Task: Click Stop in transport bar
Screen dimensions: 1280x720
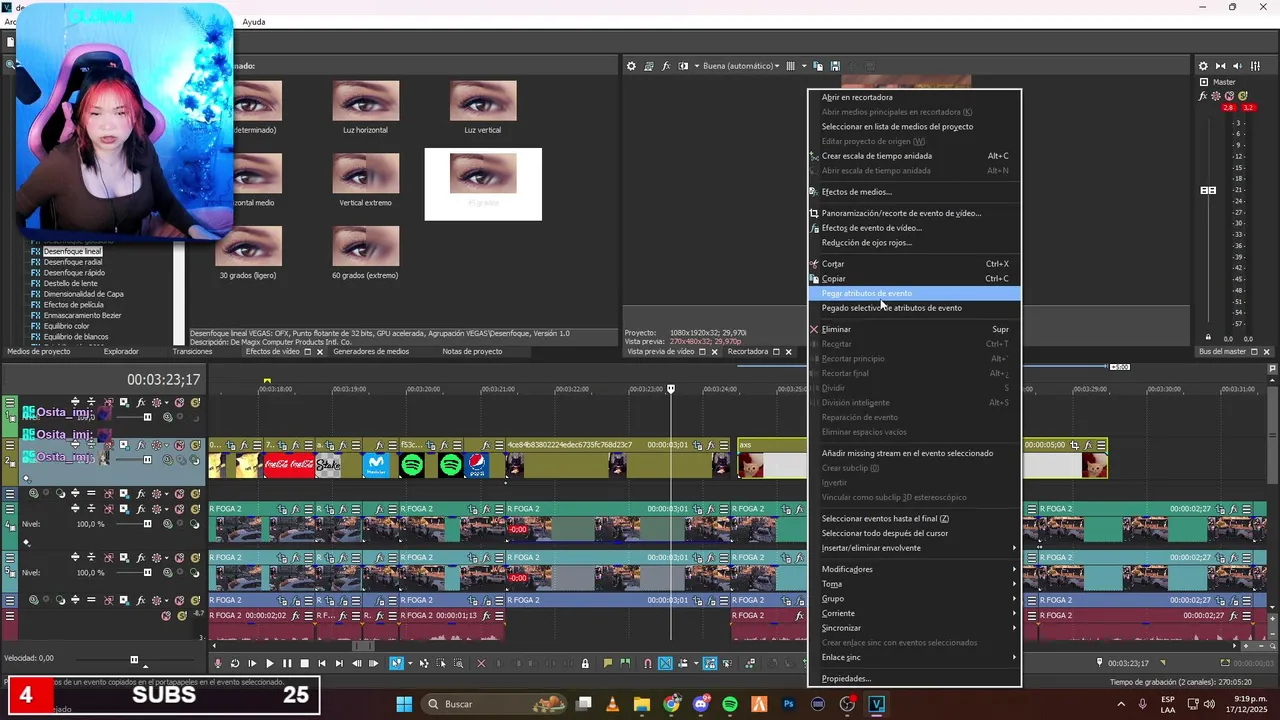Action: 305,663
